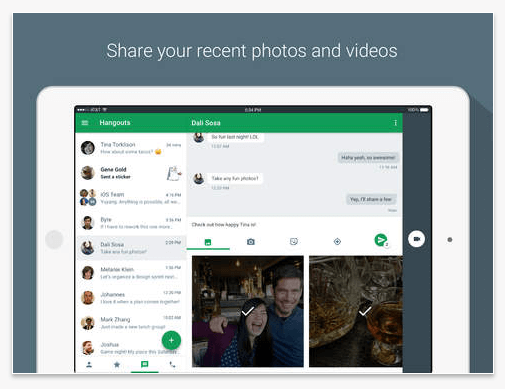The image size is (505, 389).
Task: Click the 'So fun last night! LOL' message bubble
Action: tap(235, 137)
